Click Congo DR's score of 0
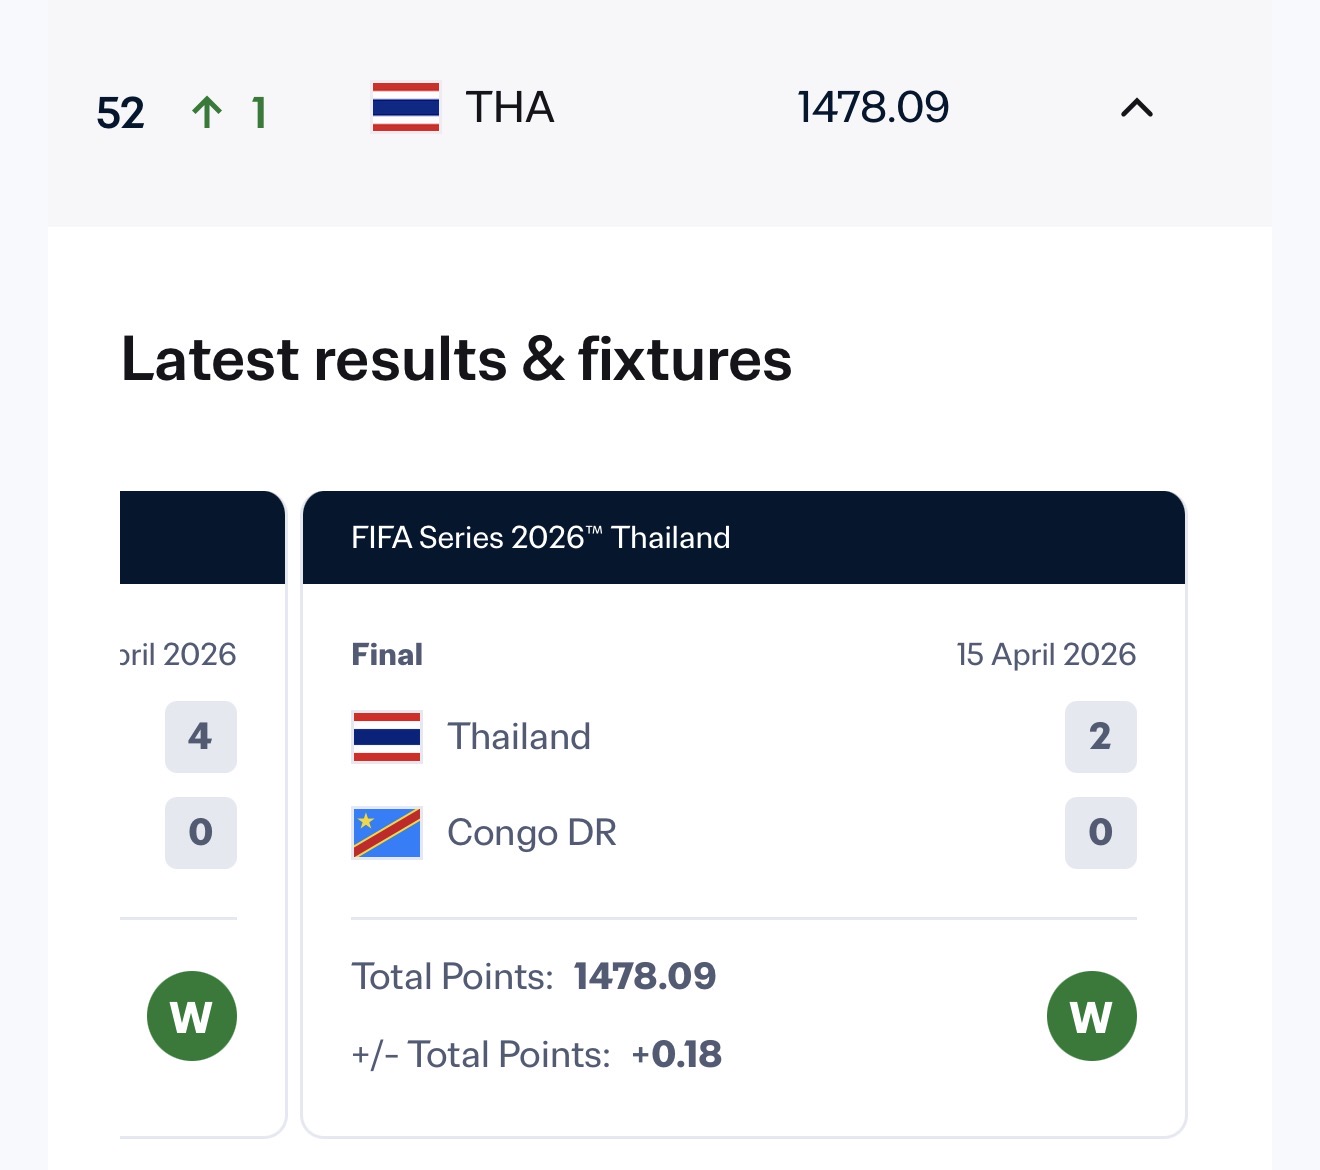The height and width of the screenshot is (1170, 1320). (x=1100, y=833)
